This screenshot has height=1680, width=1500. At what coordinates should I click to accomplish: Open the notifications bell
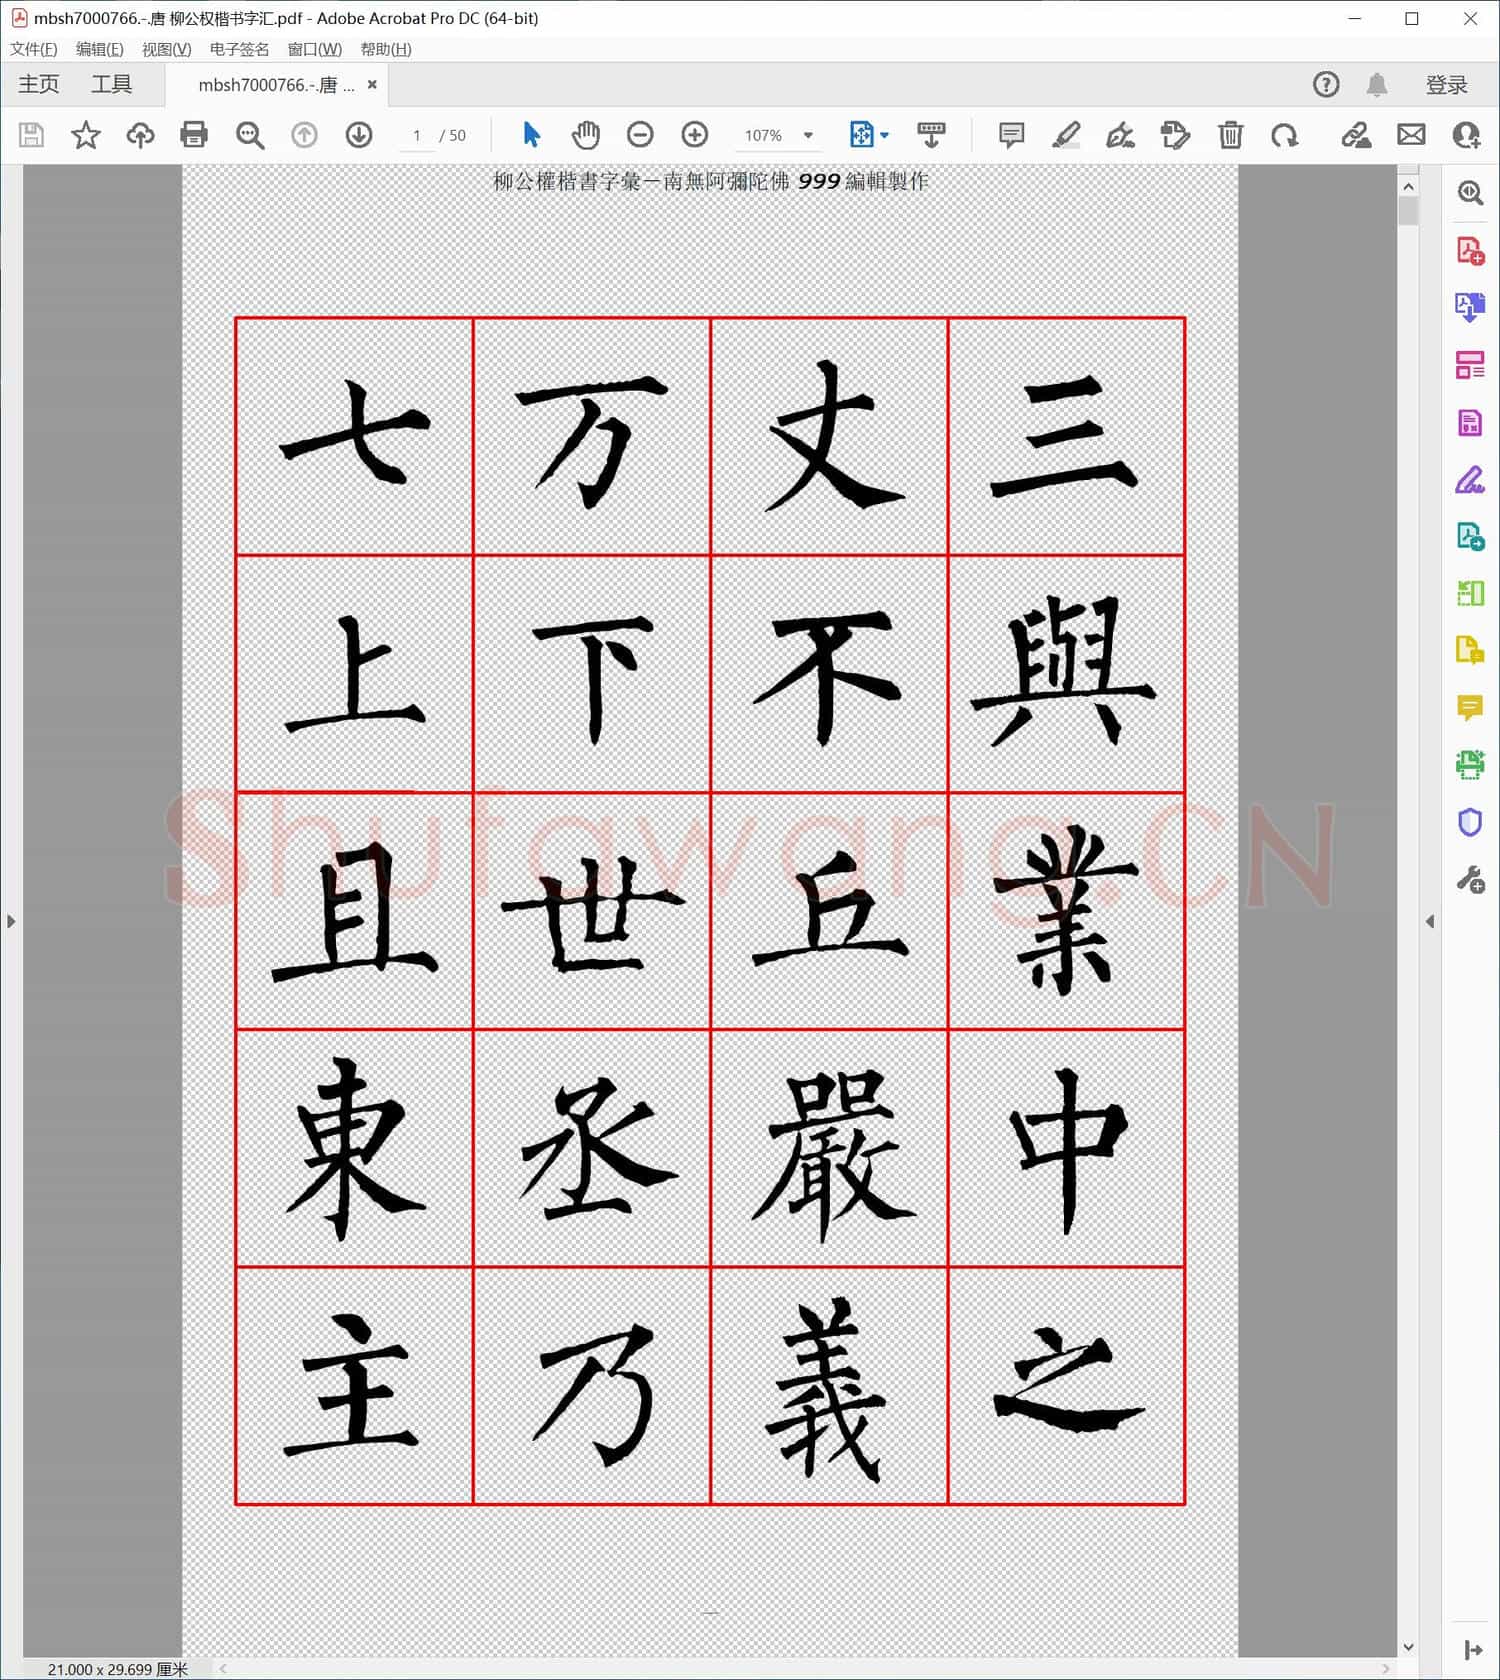(x=1377, y=85)
